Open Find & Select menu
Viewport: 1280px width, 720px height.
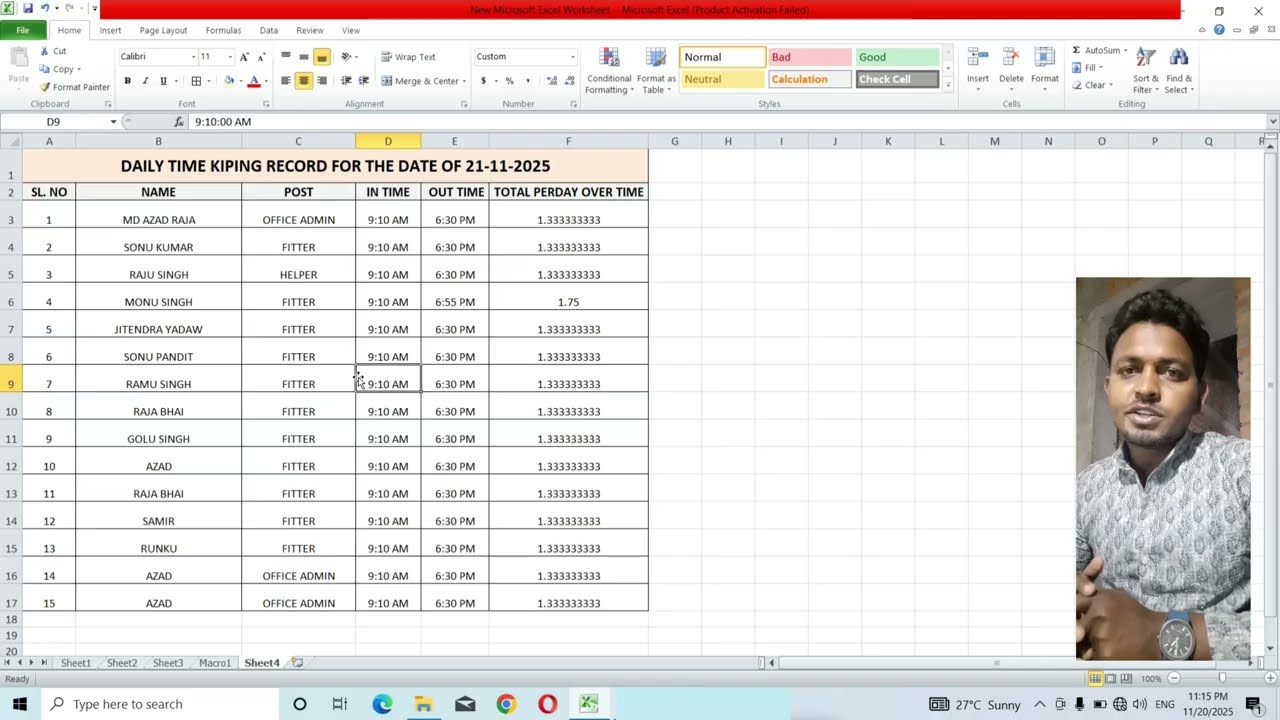coord(1179,70)
